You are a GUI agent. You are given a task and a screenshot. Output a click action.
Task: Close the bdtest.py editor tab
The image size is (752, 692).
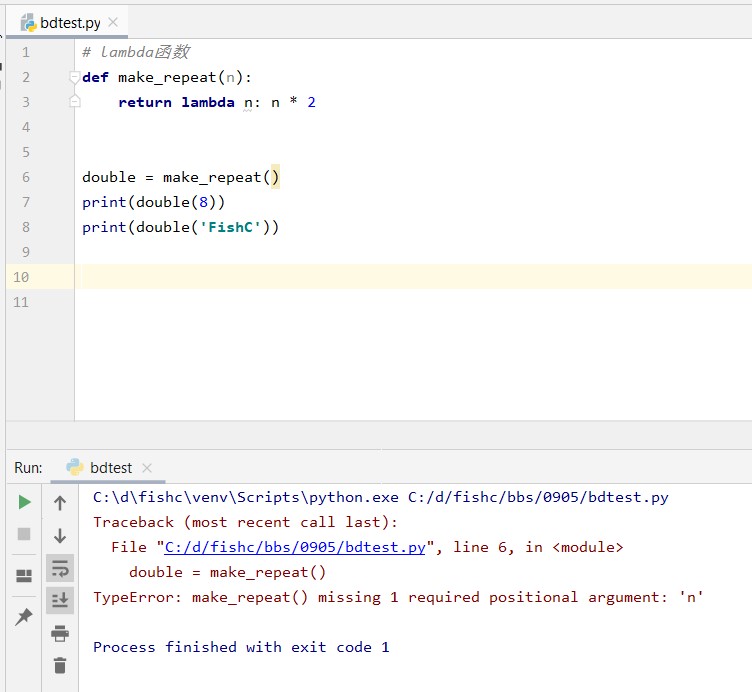[113, 22]
